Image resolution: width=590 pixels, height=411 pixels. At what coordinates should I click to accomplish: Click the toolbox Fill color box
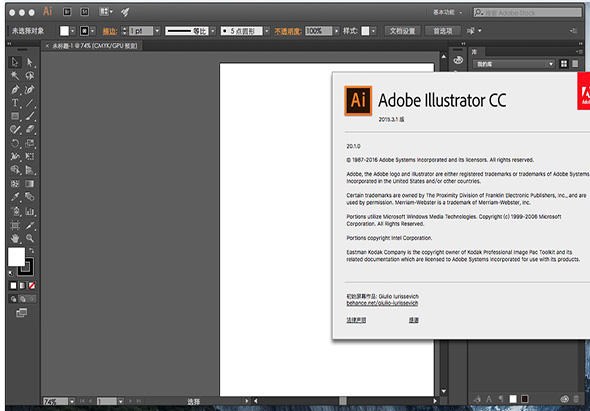[x=17, y=256]
